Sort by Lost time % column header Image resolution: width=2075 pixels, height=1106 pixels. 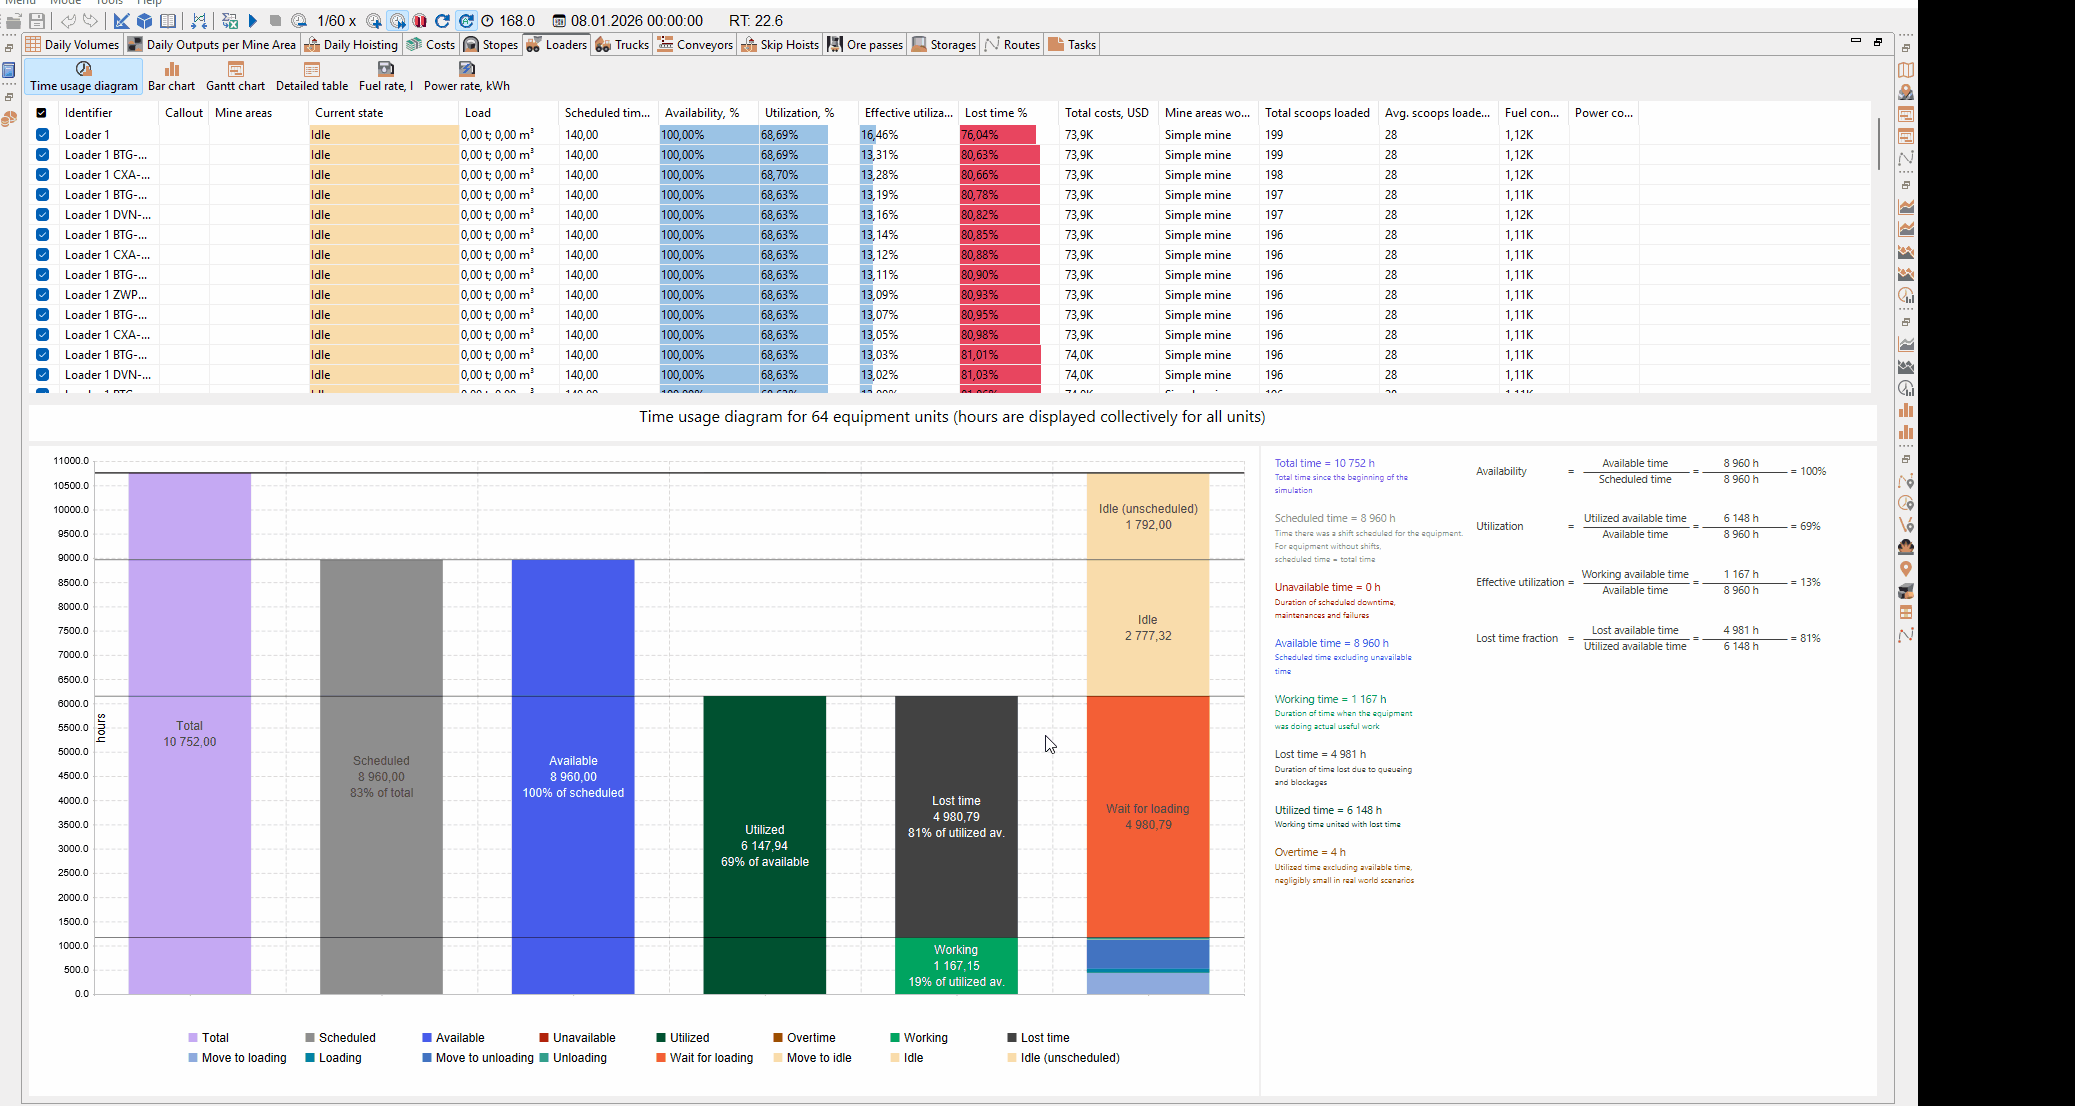1009,113
